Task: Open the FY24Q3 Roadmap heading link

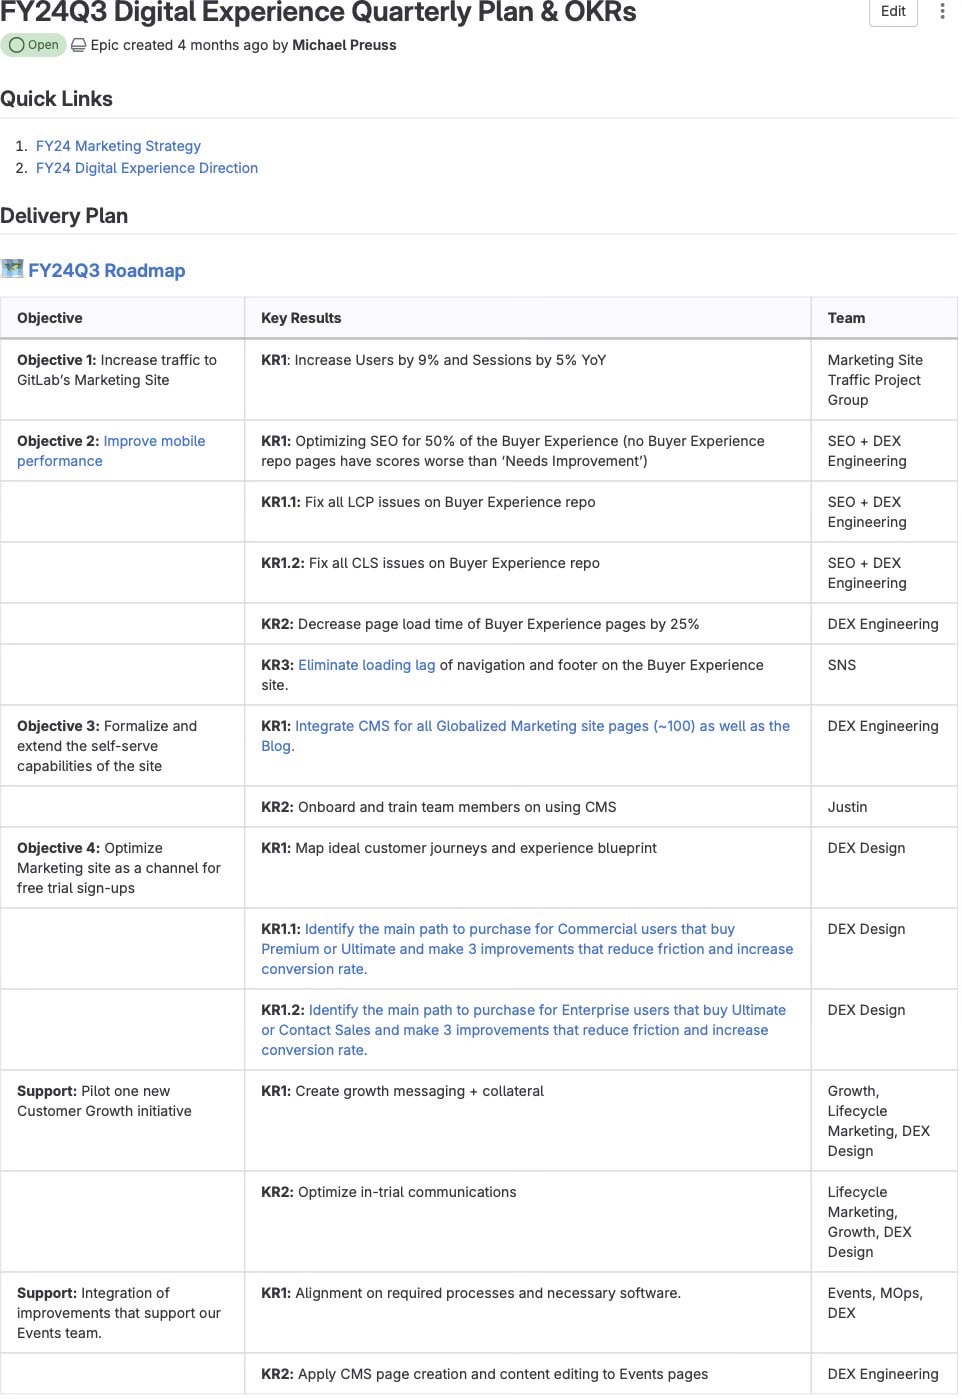Action: (x=107, y=271)
